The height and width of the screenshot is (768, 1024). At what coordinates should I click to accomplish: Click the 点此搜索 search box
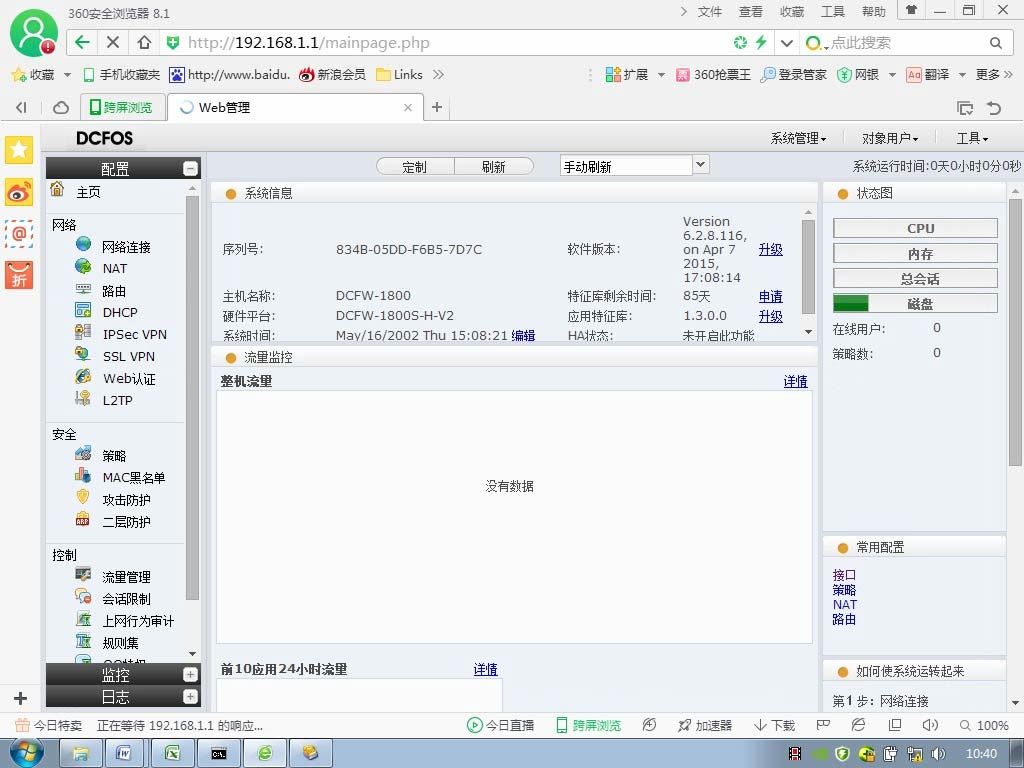click(908, 43)
